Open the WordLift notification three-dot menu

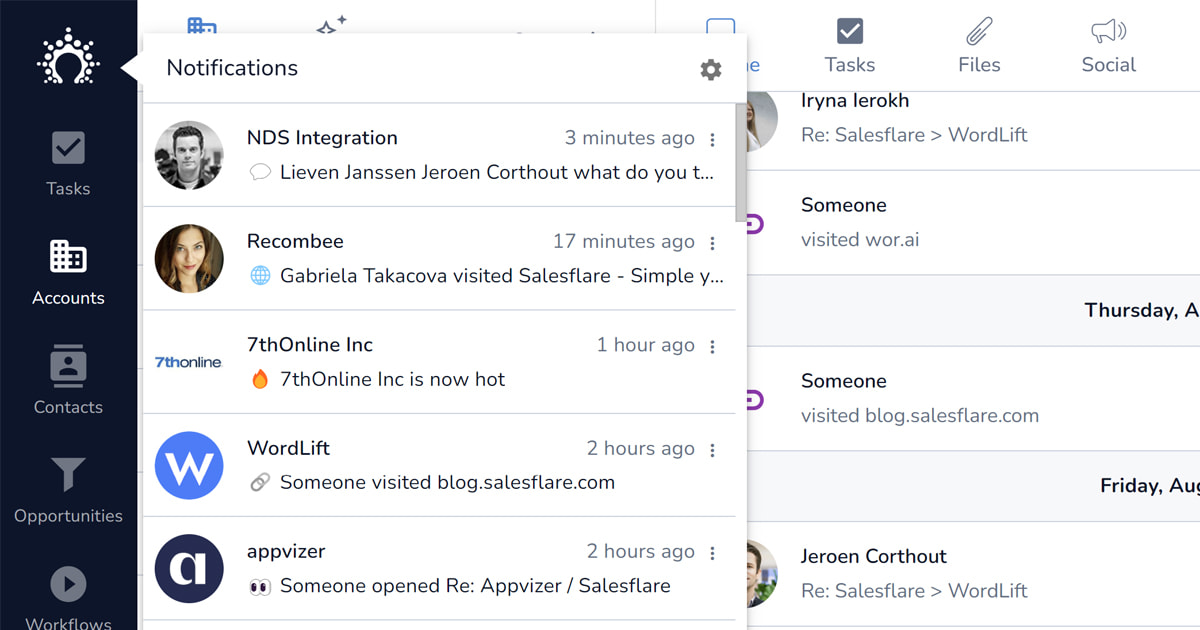(x=713, y=449)
